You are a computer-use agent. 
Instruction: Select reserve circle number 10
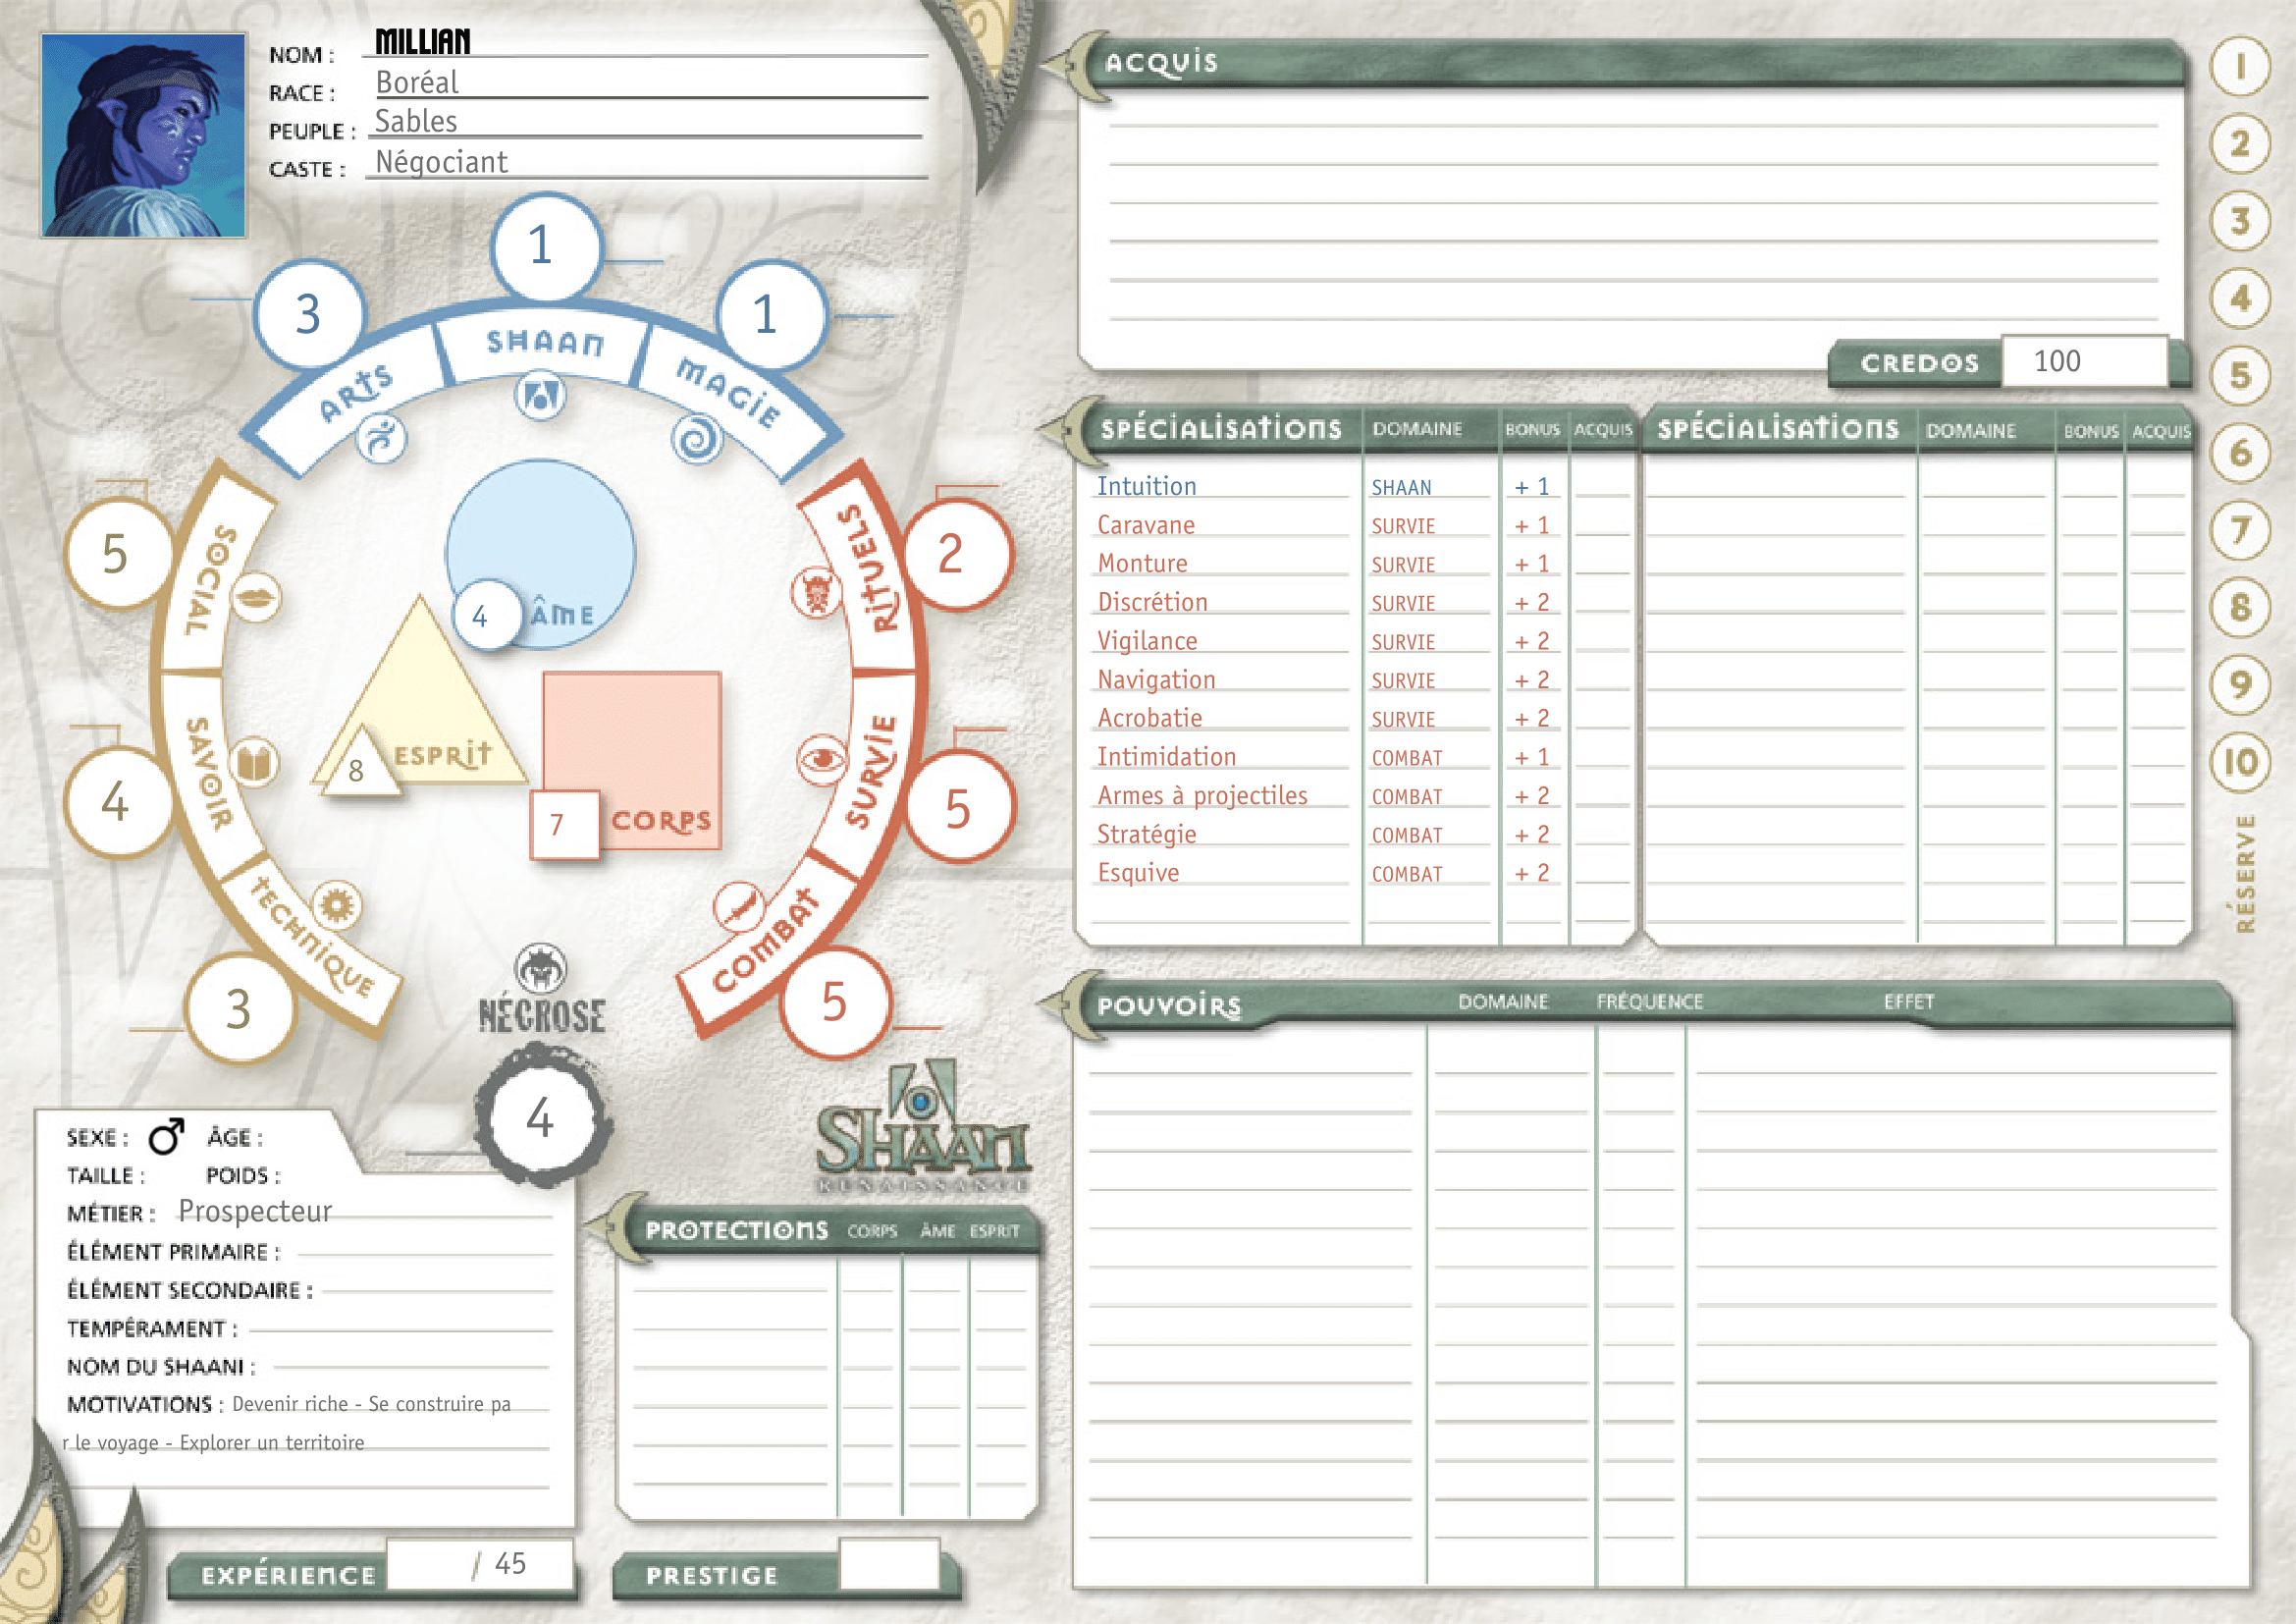pos(2240,763)
